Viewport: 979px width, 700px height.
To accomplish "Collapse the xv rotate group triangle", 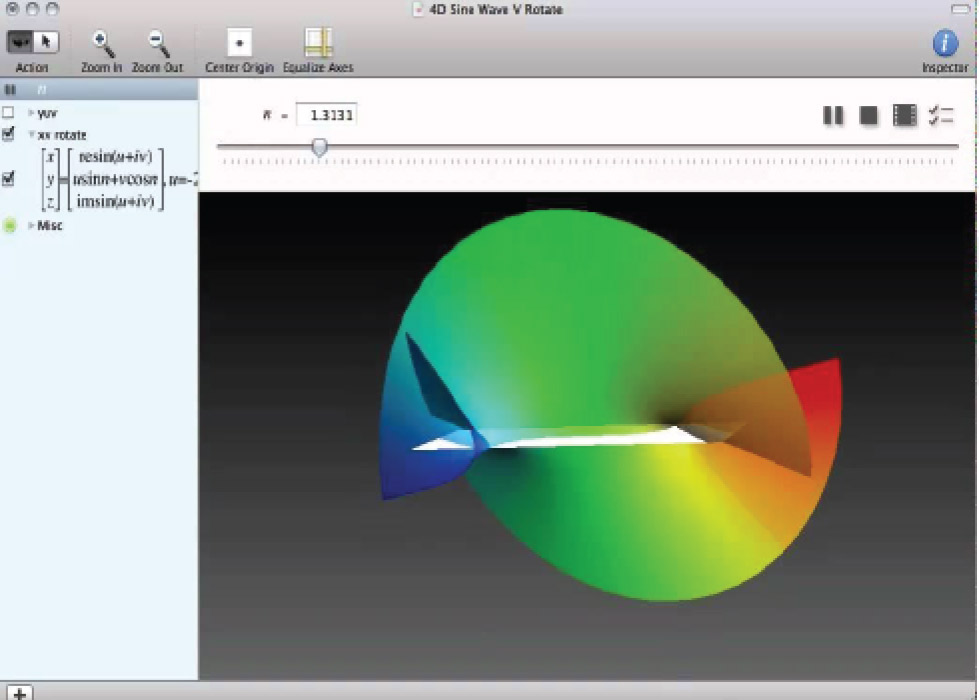I will click(x=31, y=135).
